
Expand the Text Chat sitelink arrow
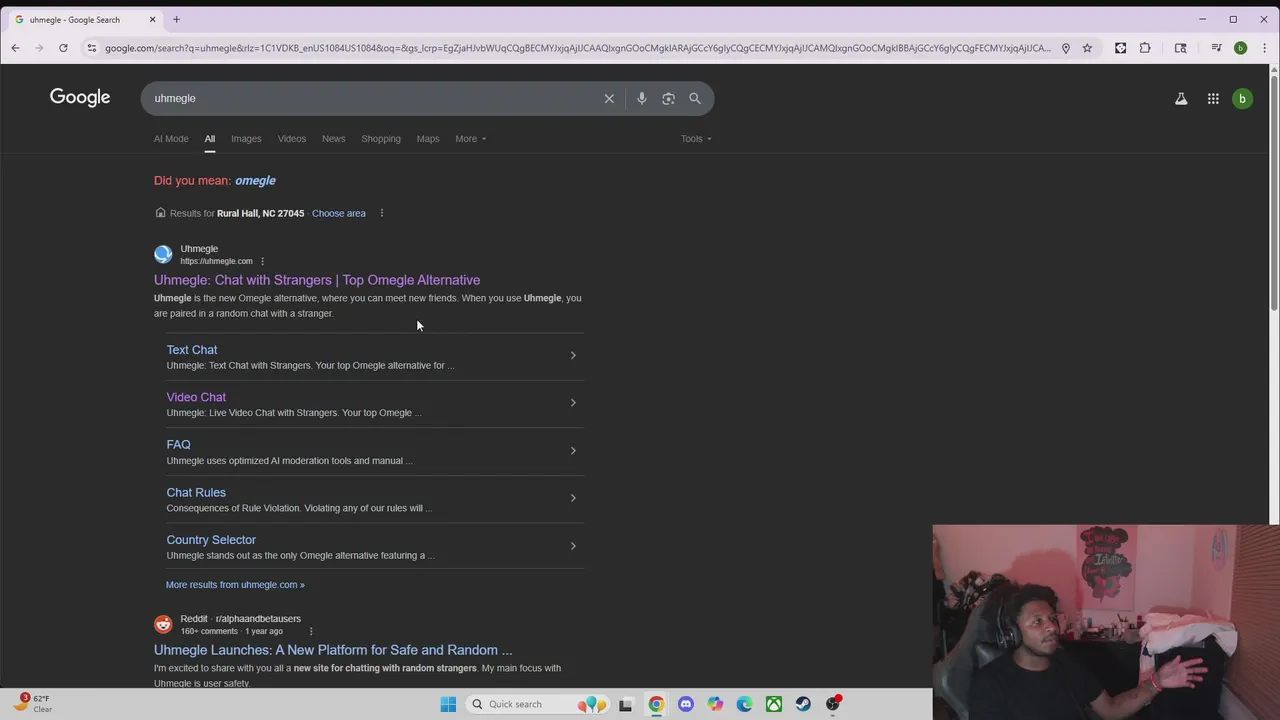pyautogui.click(x=573, y=355)
